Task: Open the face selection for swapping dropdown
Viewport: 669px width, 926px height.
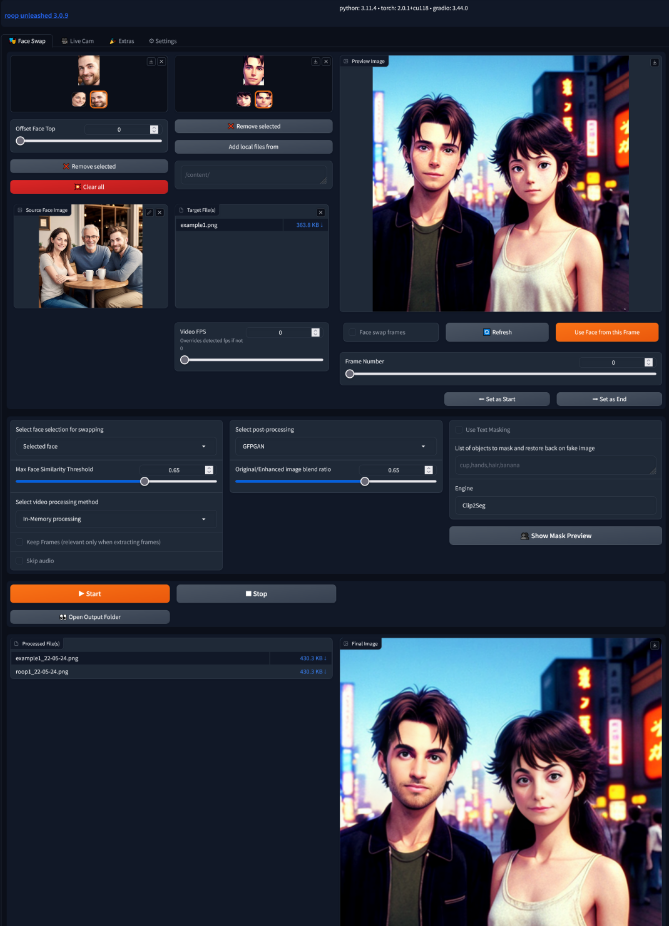Action: tap(116, 446)
